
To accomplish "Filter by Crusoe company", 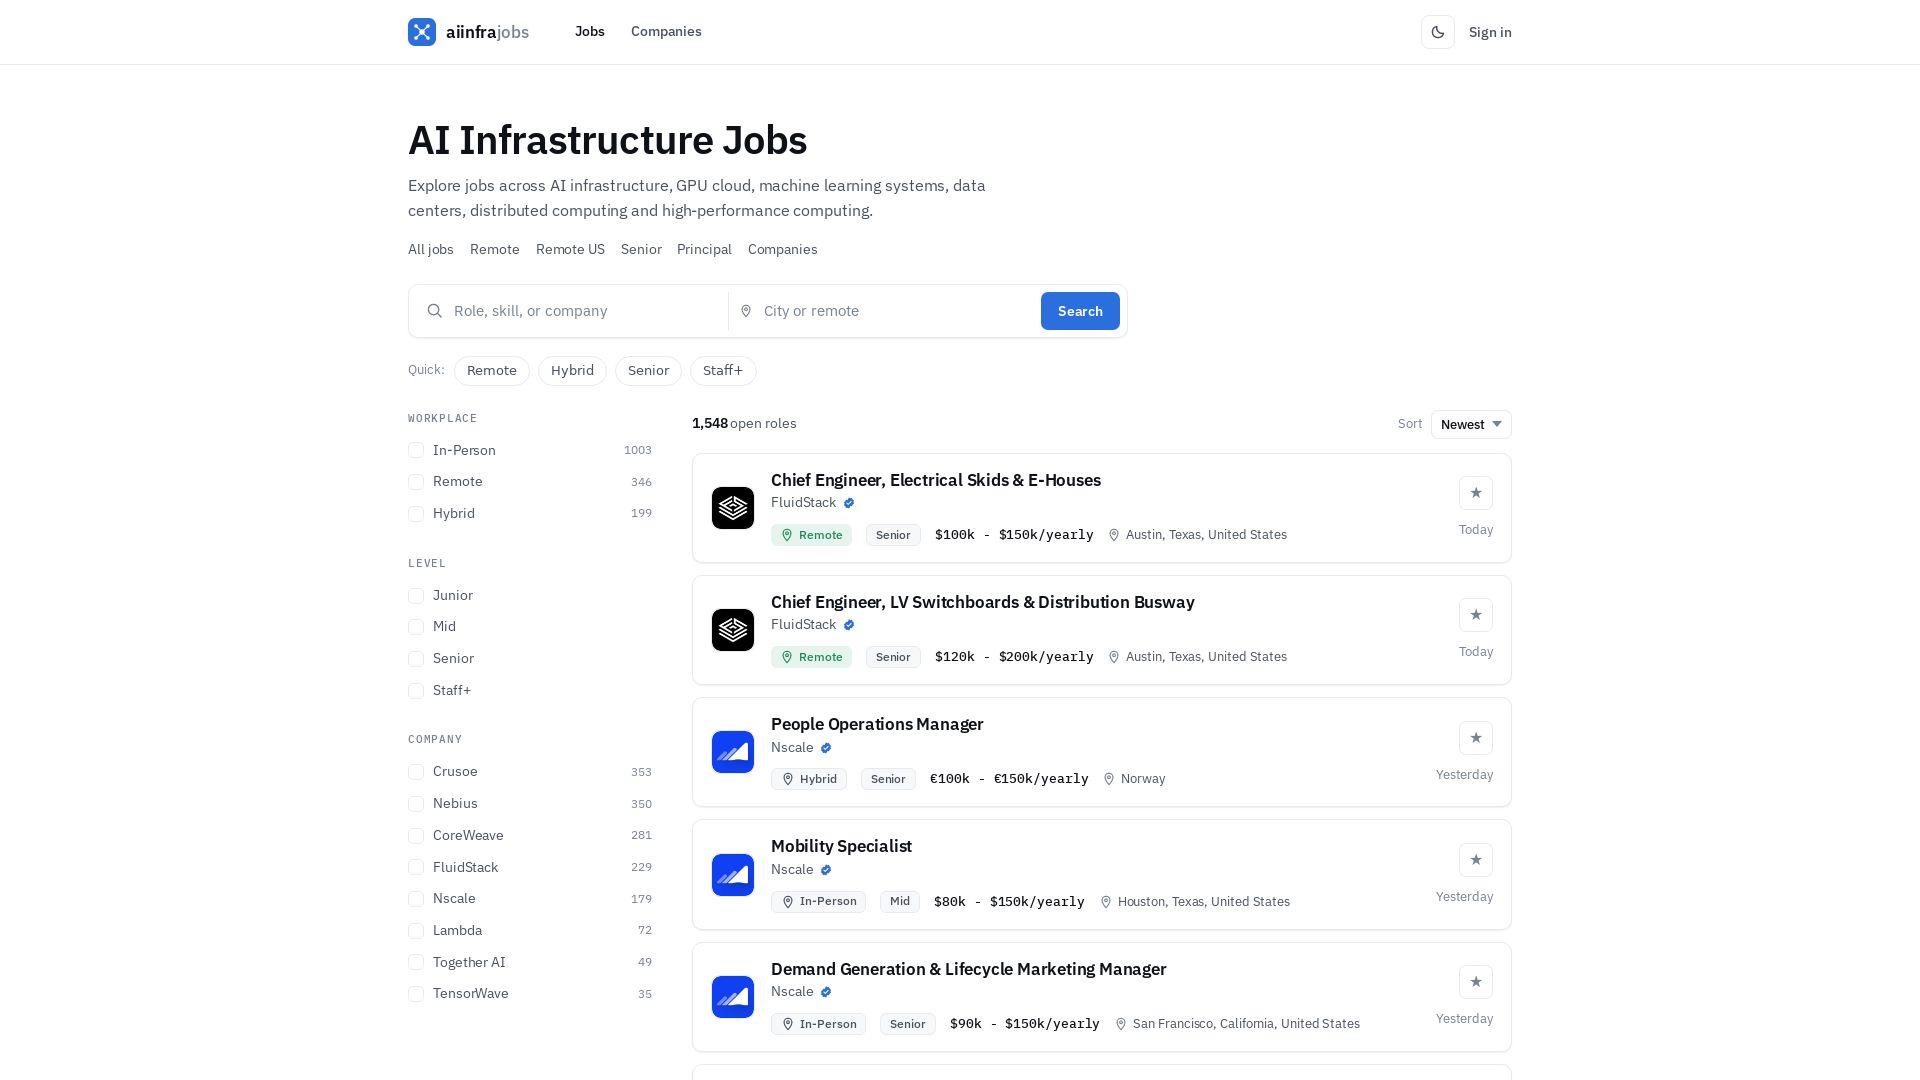I will click(416, 772).
